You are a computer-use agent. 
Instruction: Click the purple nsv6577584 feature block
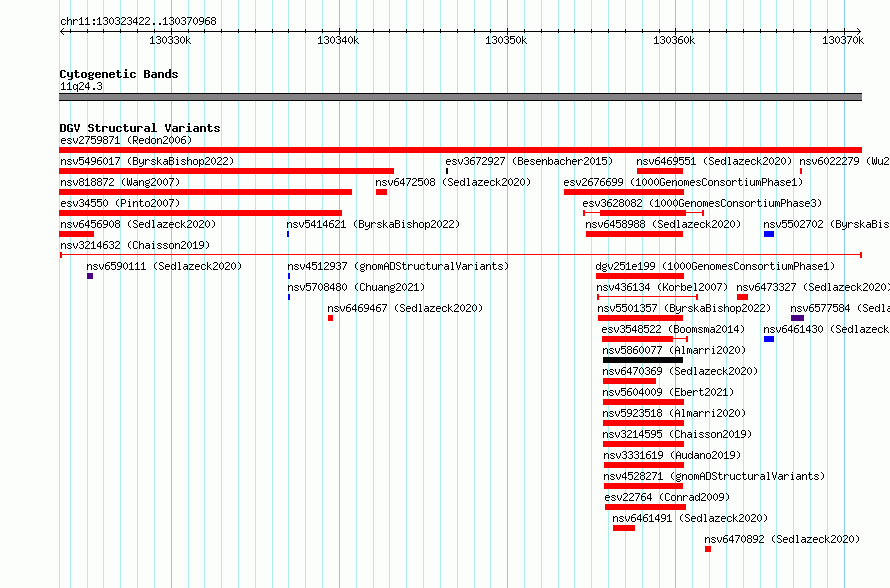797,318
